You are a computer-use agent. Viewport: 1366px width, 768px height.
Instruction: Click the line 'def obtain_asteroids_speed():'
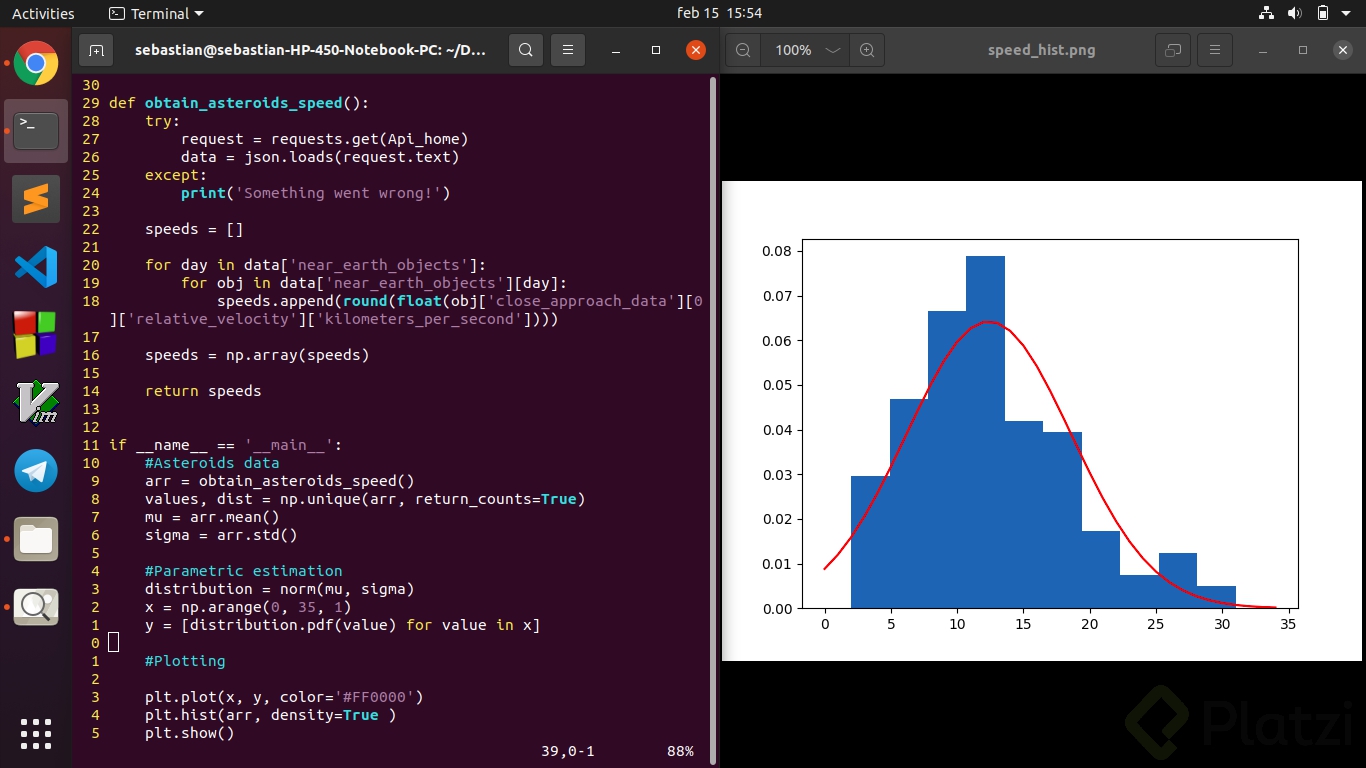click(x=239, y=103)
